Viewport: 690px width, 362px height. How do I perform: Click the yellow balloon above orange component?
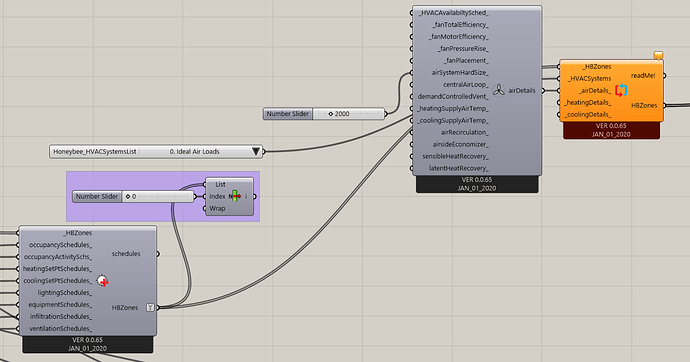click(658, 55)
